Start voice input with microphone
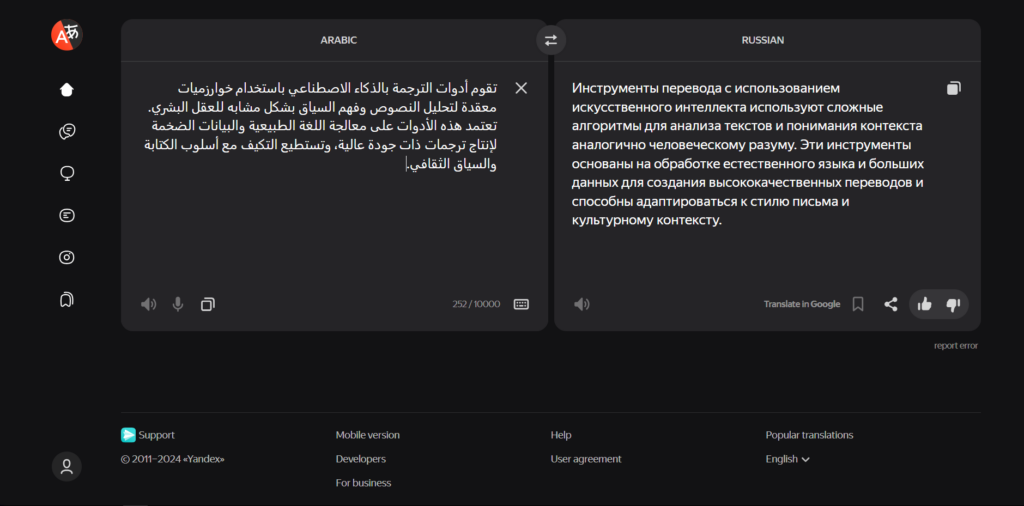Viewport: 1024px width, 506px height. pyautogui.click(x=178, y=304)
